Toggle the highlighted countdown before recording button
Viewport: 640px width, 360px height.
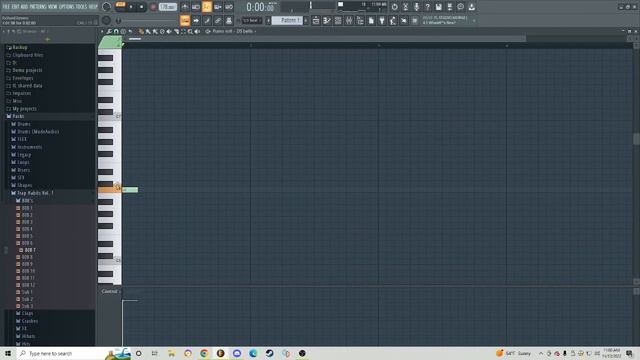207,7
